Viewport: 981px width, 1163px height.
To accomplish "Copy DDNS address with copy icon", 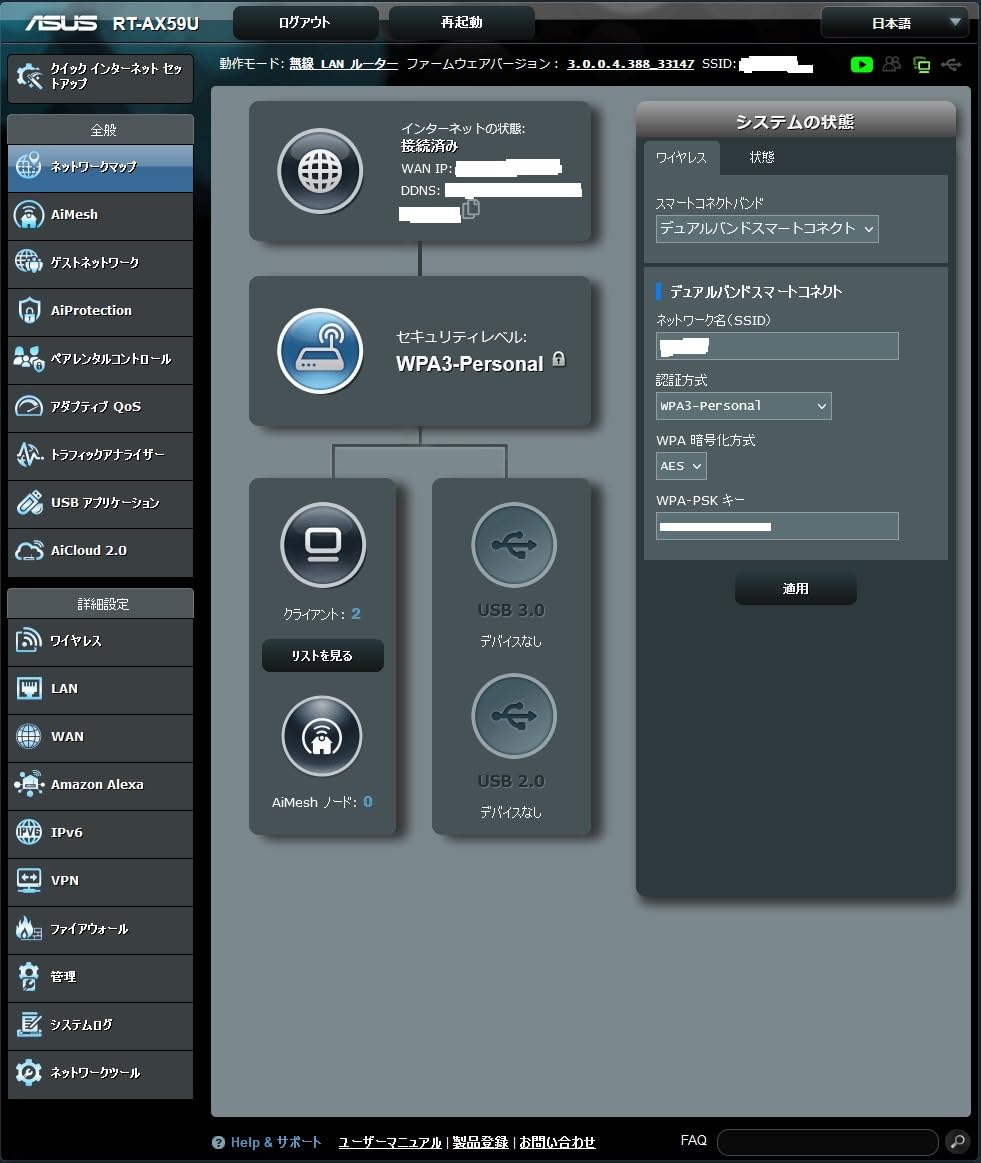I will click(x=471, y=209).
